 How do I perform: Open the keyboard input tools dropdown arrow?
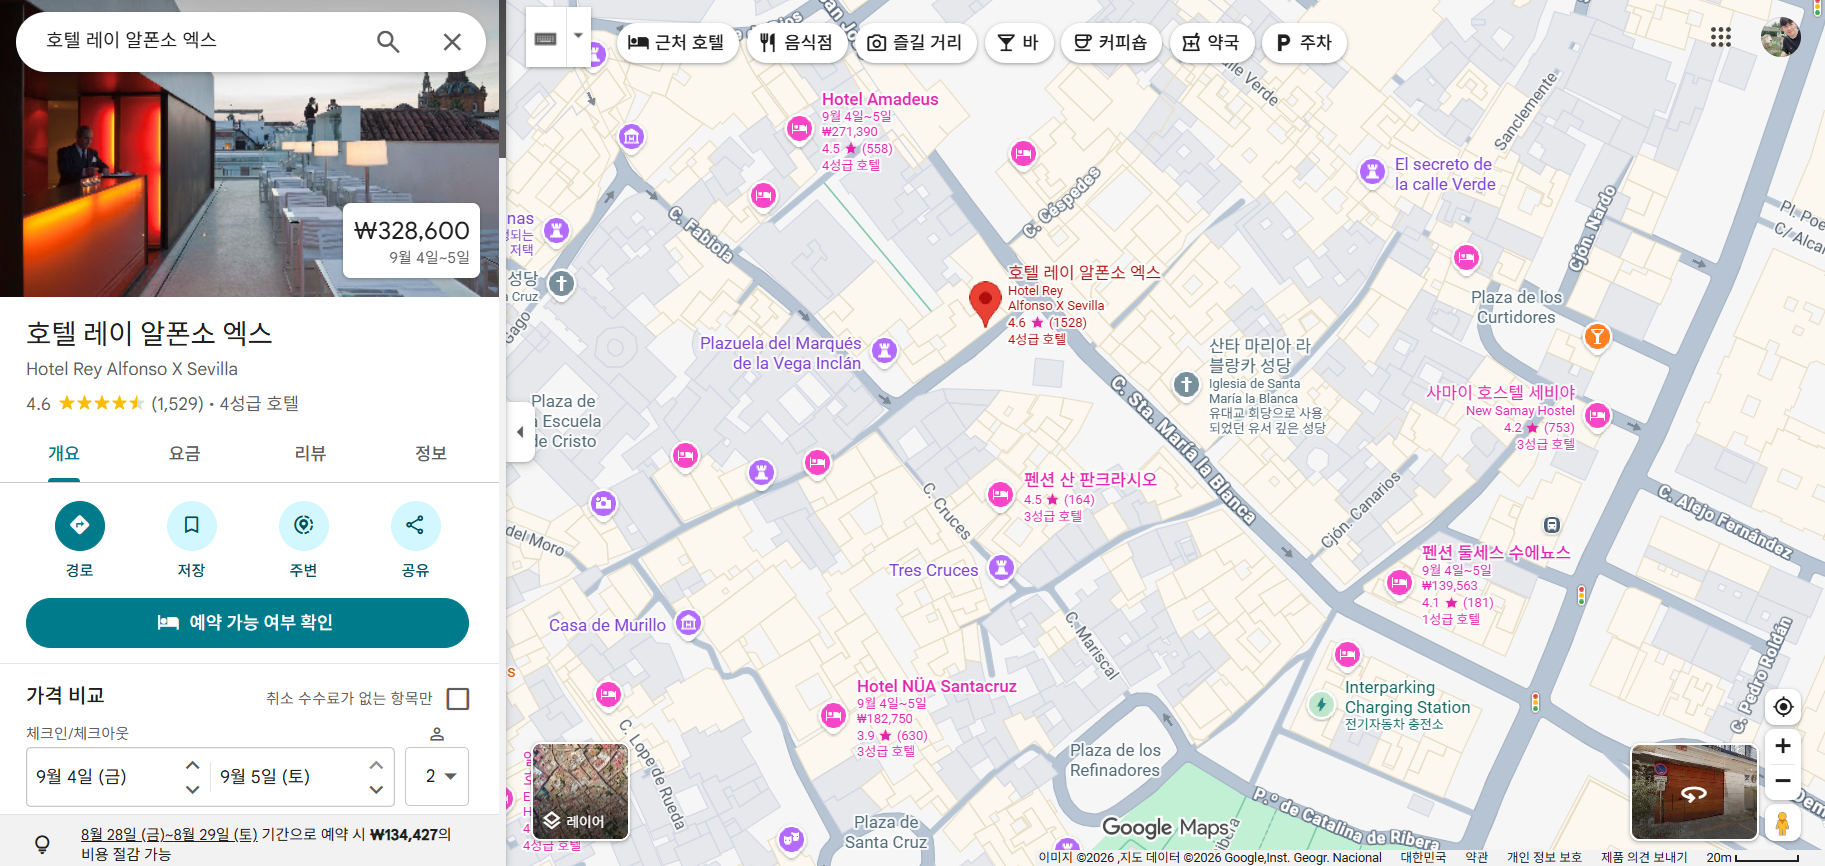pyautogui.click(x=578, y=38)
